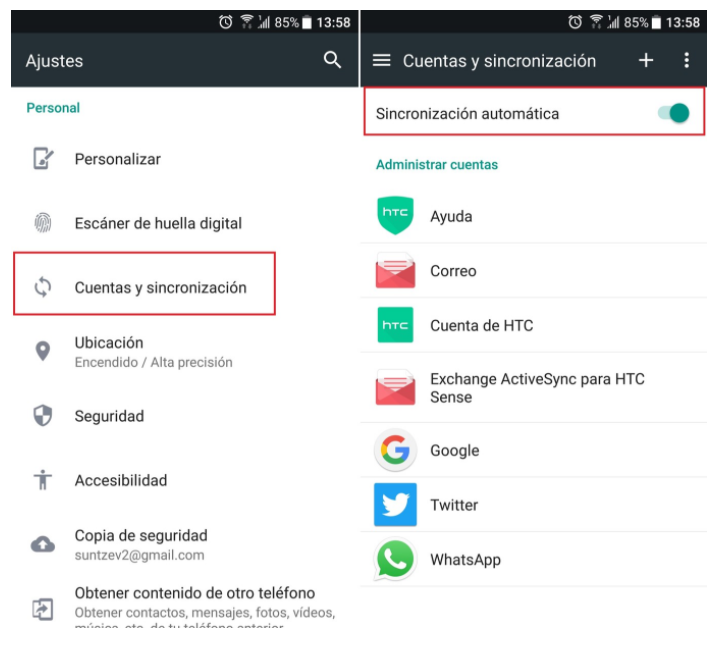Tap the HTC Ayuda shield icon

pyautogui.click(x=395, y=215)
